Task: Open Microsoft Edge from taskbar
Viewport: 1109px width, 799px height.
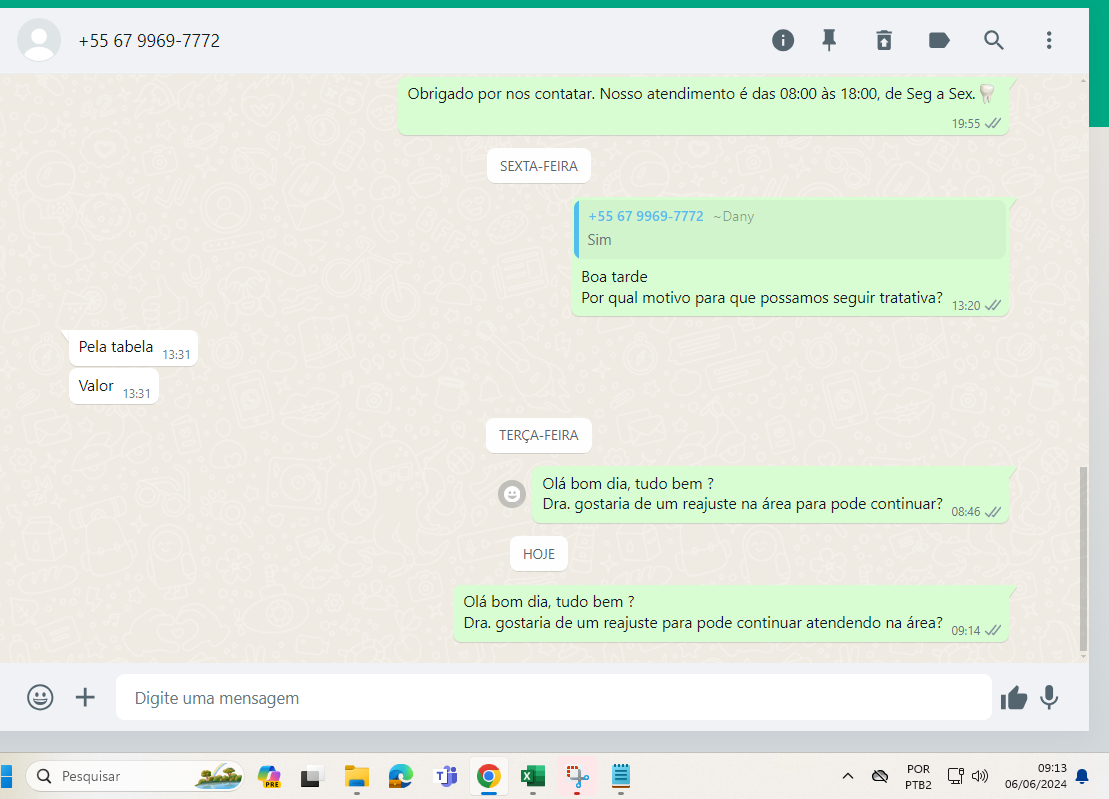Action: [400, 776]
